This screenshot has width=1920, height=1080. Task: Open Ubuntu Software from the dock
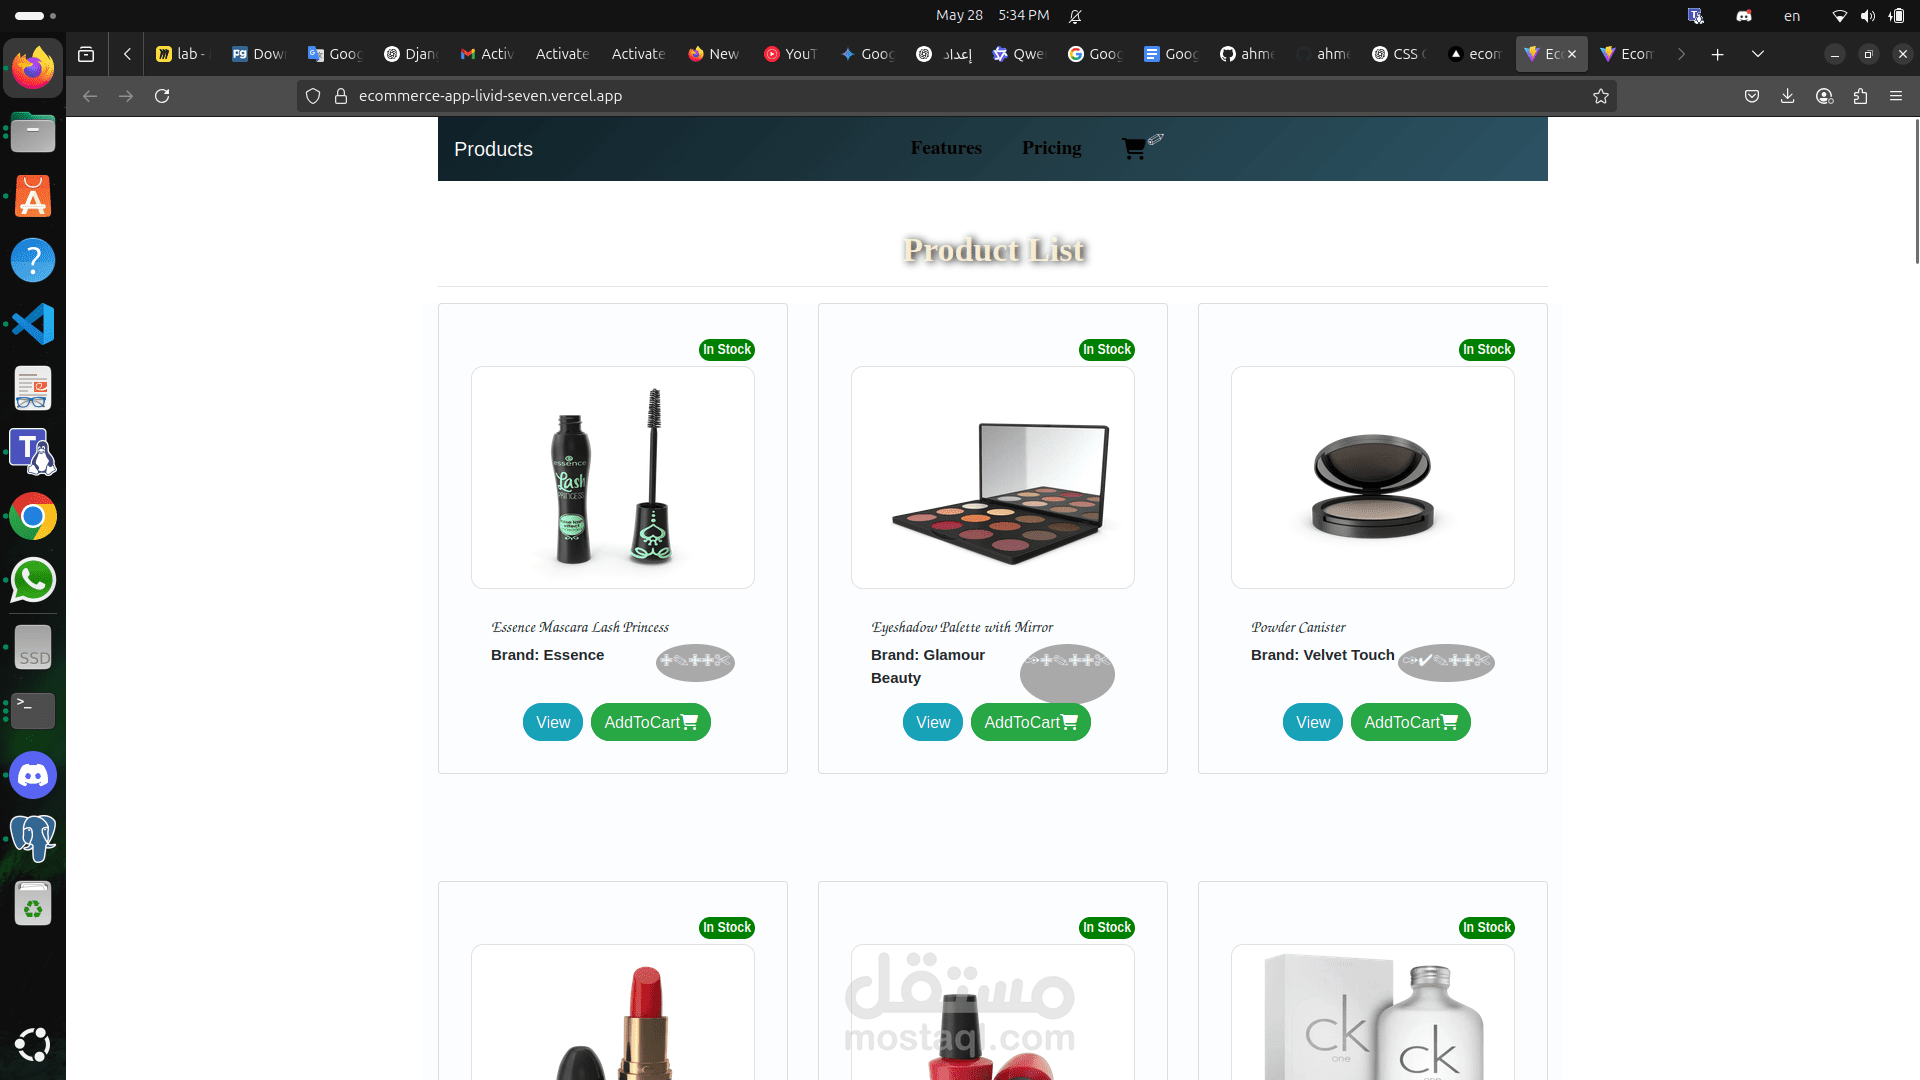(x=33, y=197)
